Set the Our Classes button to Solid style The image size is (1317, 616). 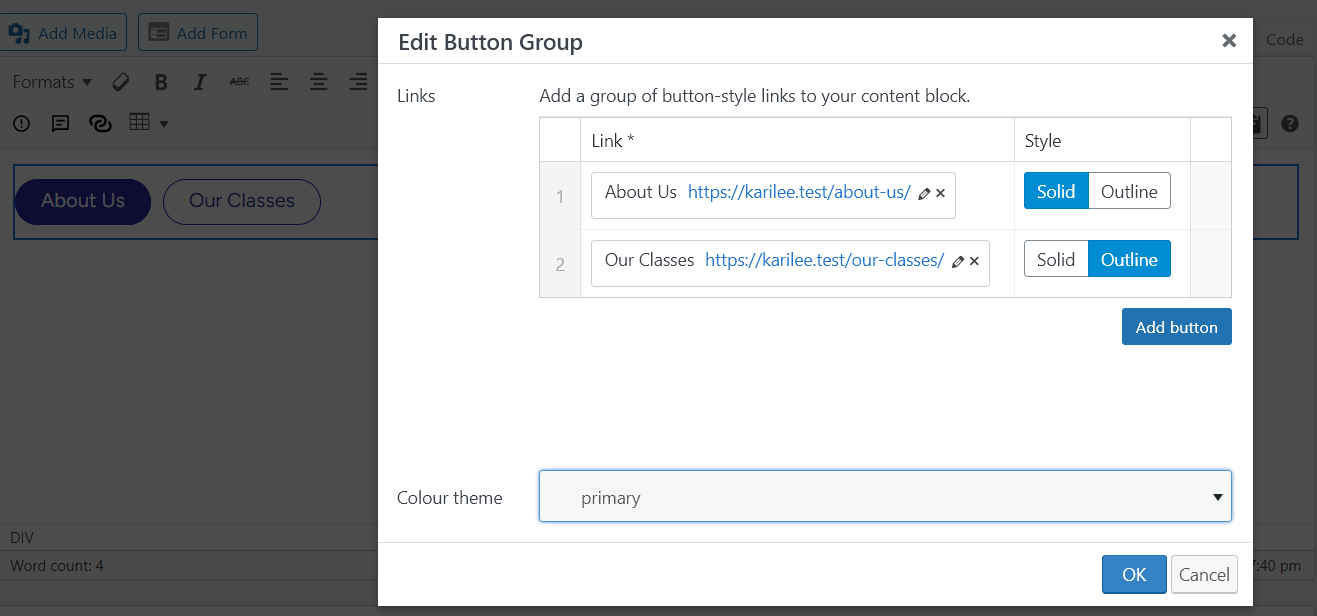point(1055,258)
